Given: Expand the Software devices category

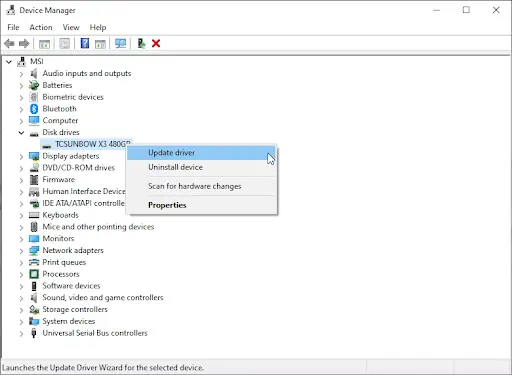Looking at the screenshot, I should [x=21, y=286].
